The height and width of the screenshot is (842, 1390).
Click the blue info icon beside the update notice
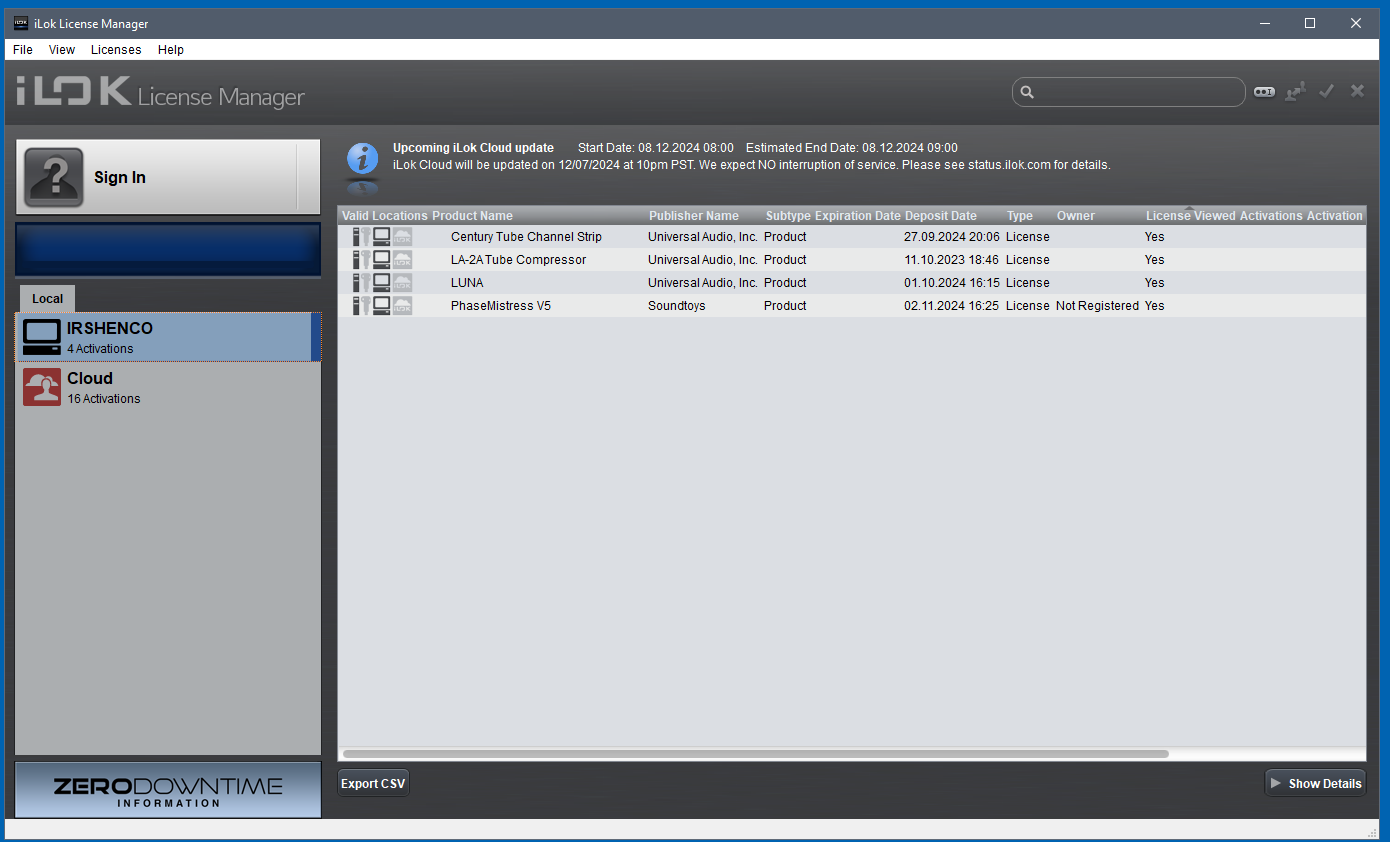[362, 158]
